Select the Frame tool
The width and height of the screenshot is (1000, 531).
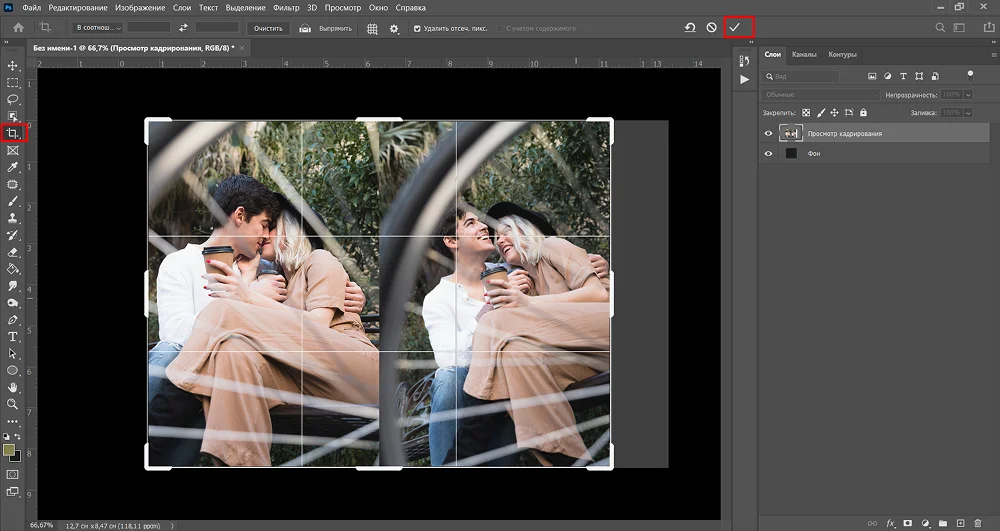tap(13, 150)
